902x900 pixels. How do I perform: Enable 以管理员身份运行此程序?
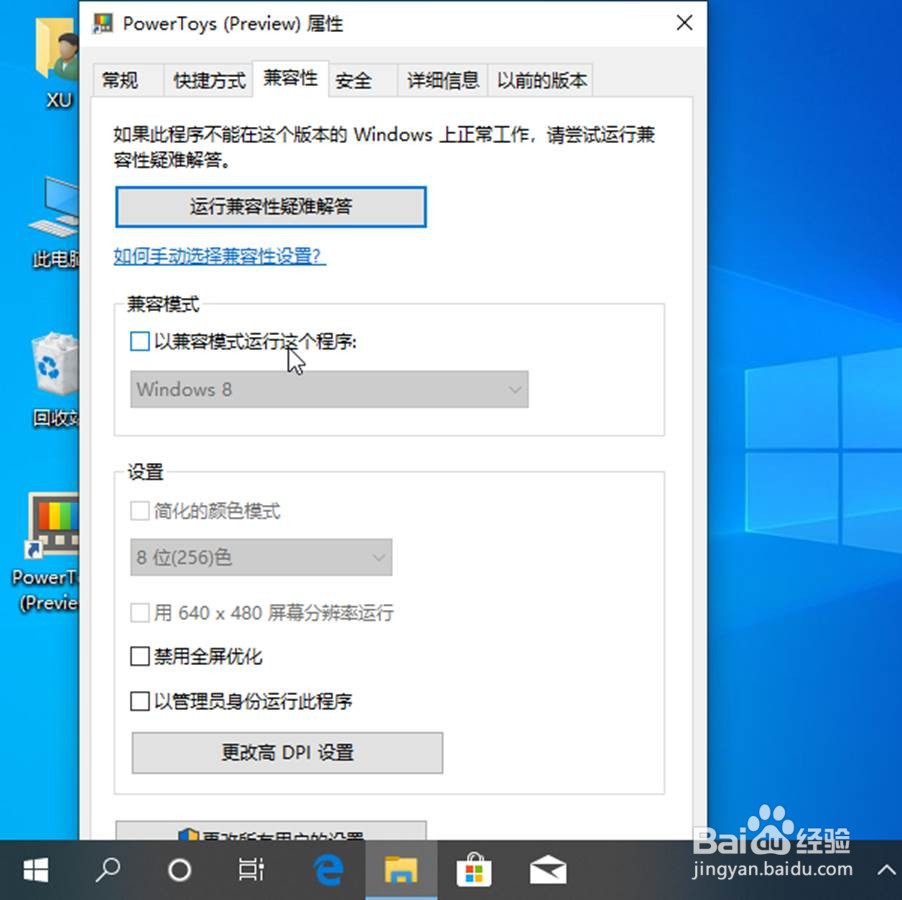[x=138, y=701]
